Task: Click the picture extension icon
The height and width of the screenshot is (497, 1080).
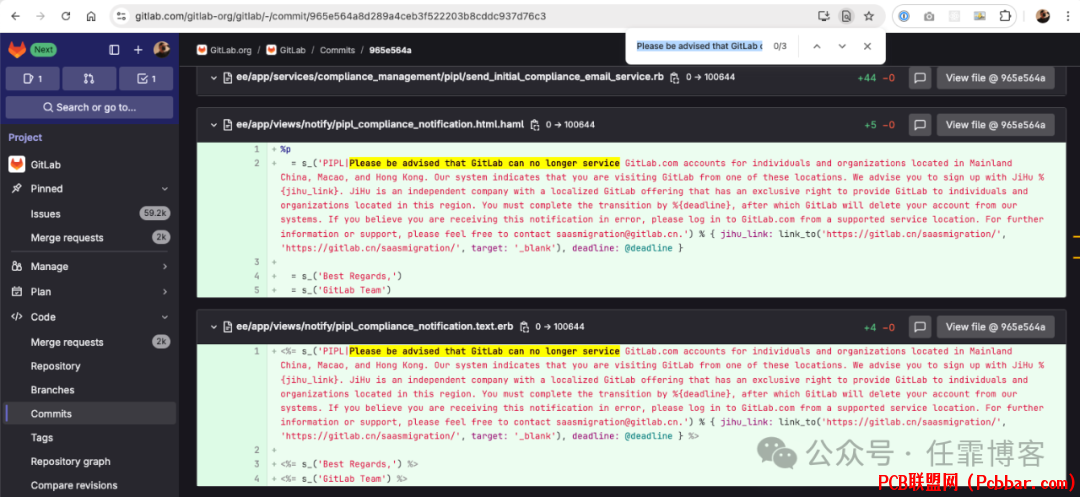Action: (979, 16)
